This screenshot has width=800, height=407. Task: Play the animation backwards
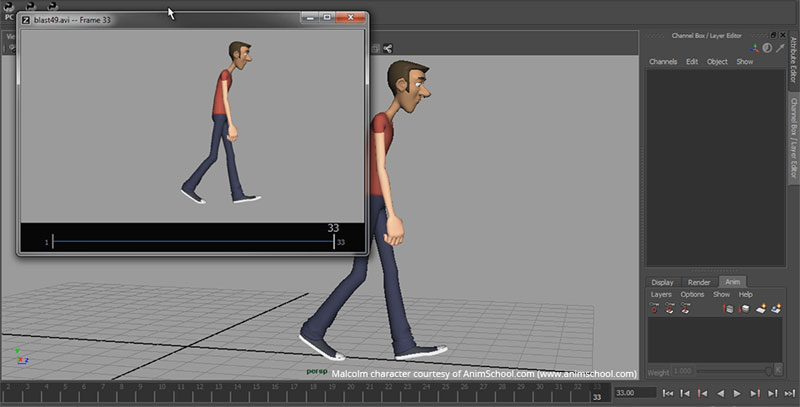[x=720, y=393]
